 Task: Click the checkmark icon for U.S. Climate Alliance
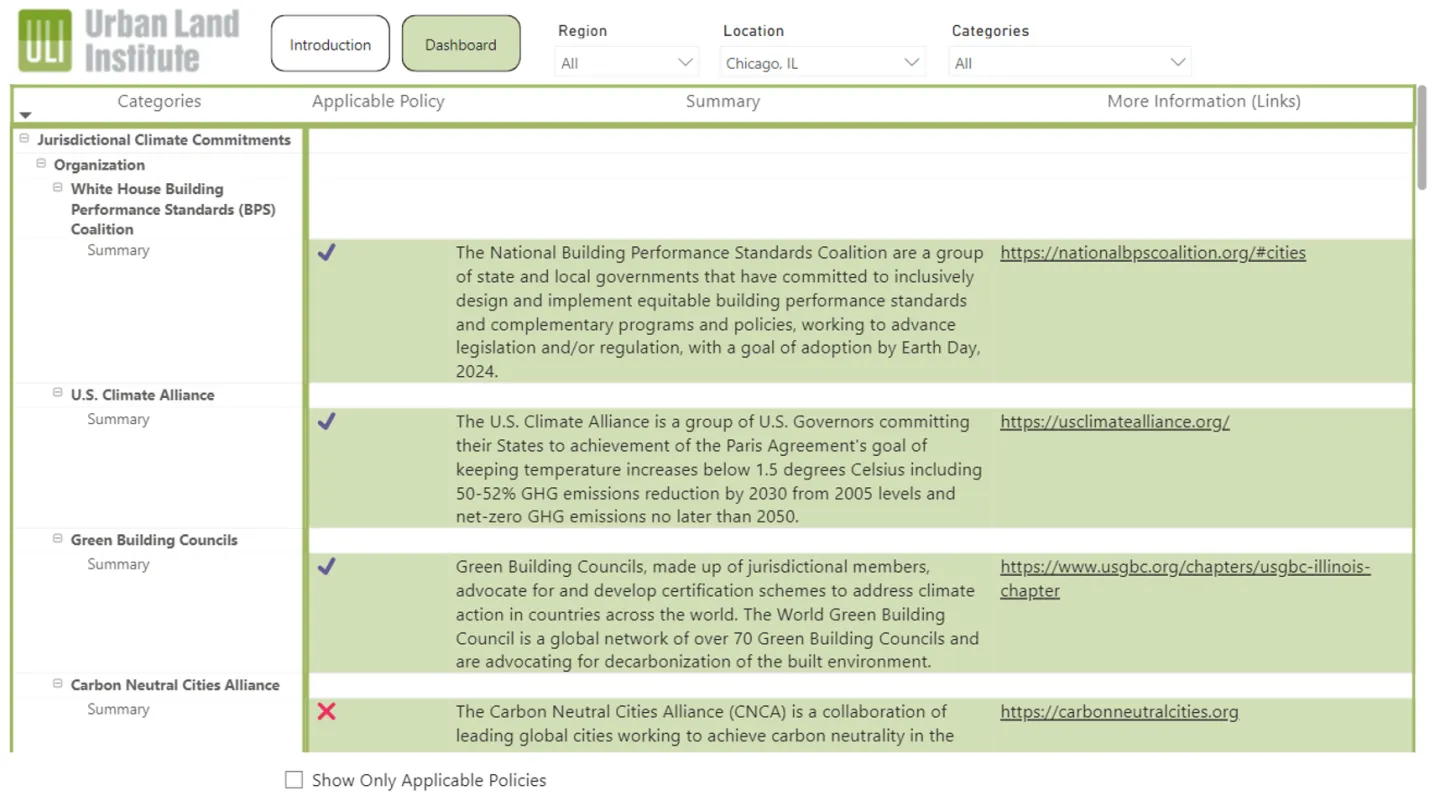click(326, 422)
